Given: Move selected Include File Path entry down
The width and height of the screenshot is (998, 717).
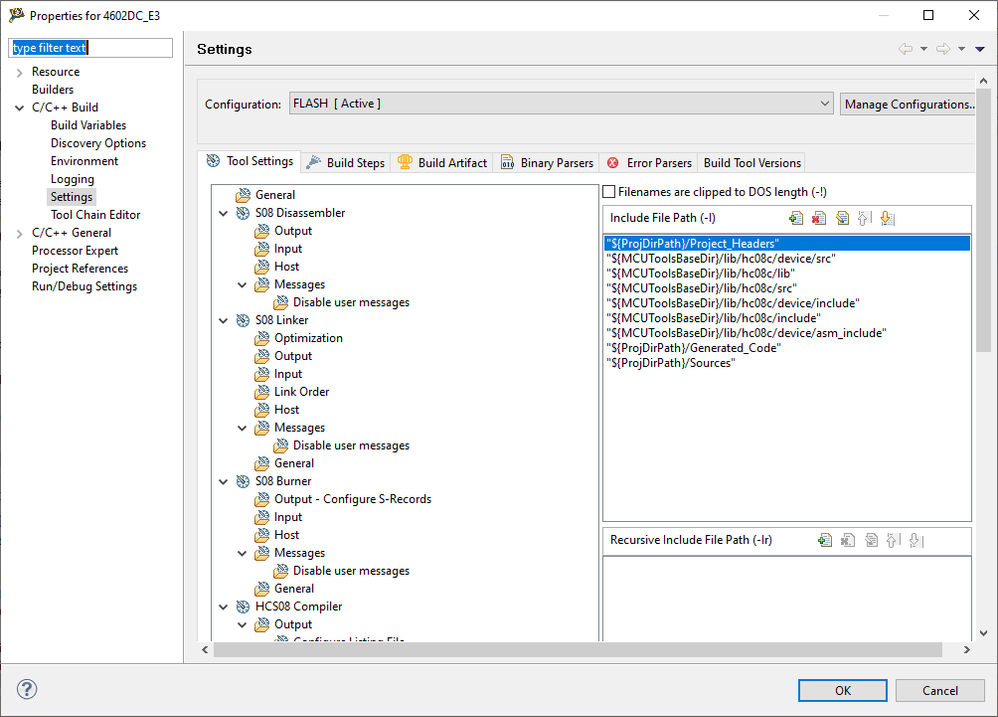Looking at the screenshot, I should [887, 218].
